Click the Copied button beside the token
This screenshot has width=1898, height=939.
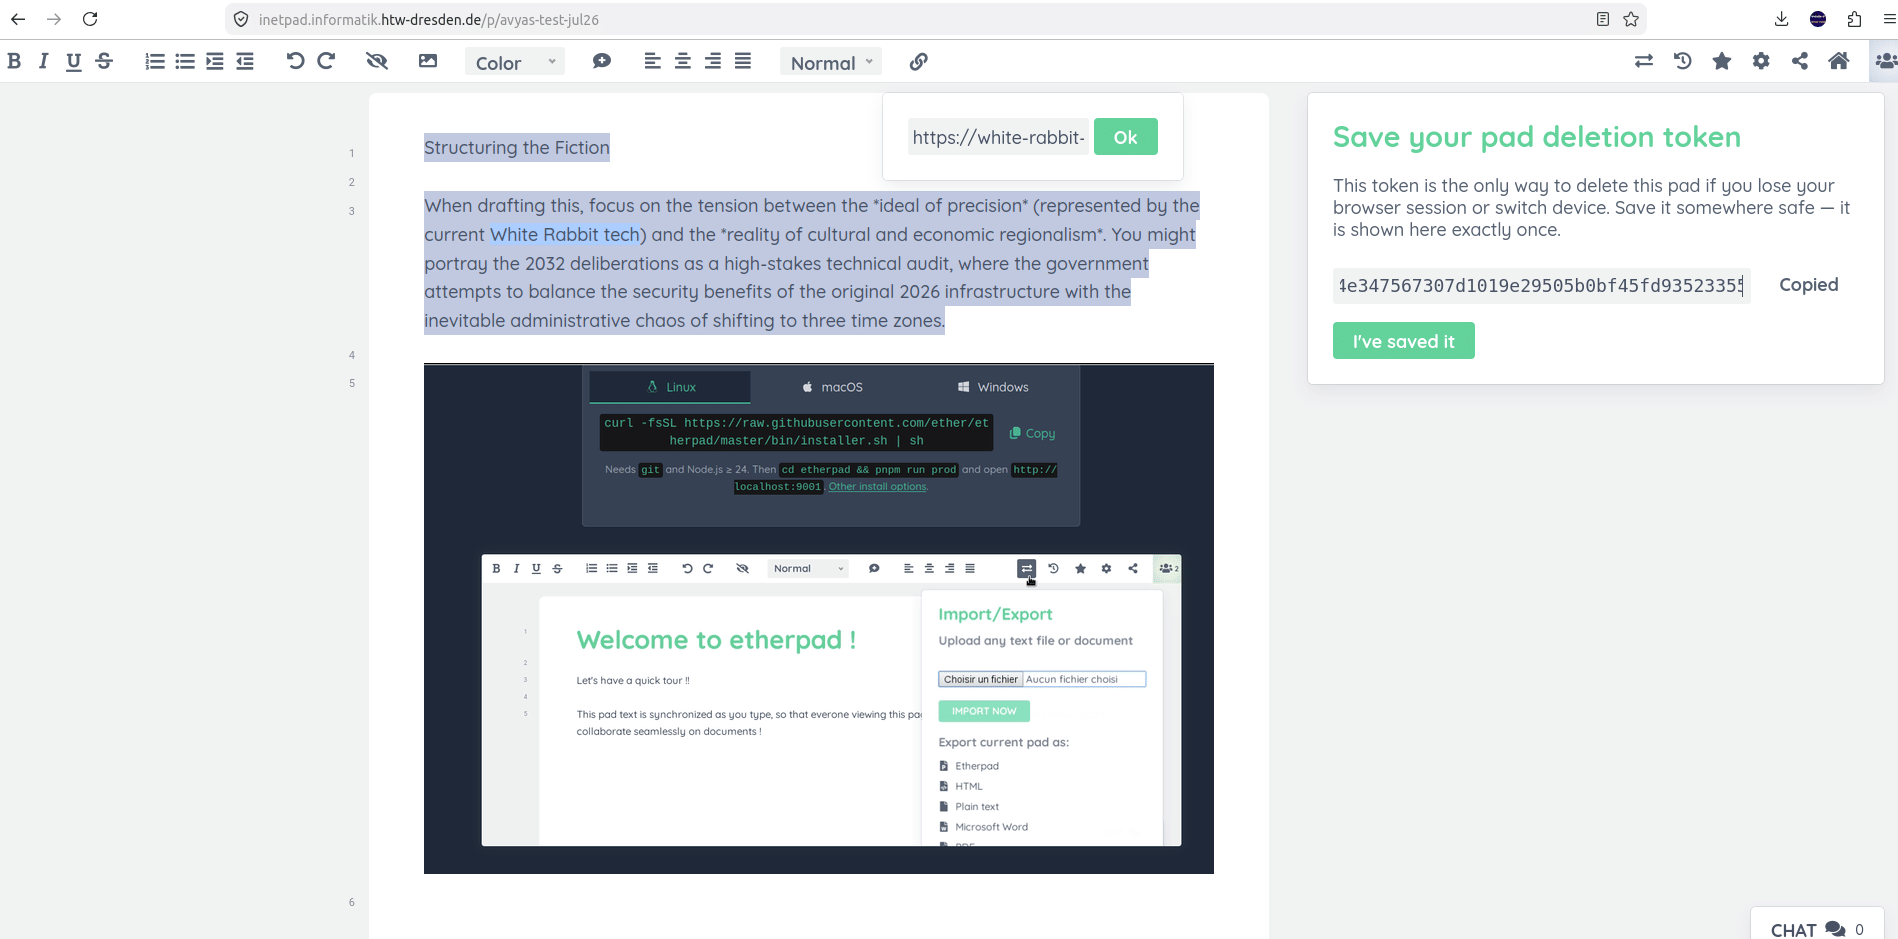[x=1808, y=285]
